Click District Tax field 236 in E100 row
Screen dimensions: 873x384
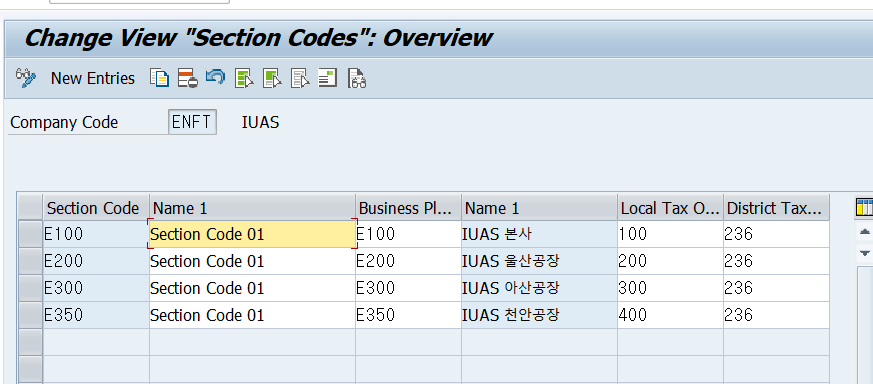777,234
